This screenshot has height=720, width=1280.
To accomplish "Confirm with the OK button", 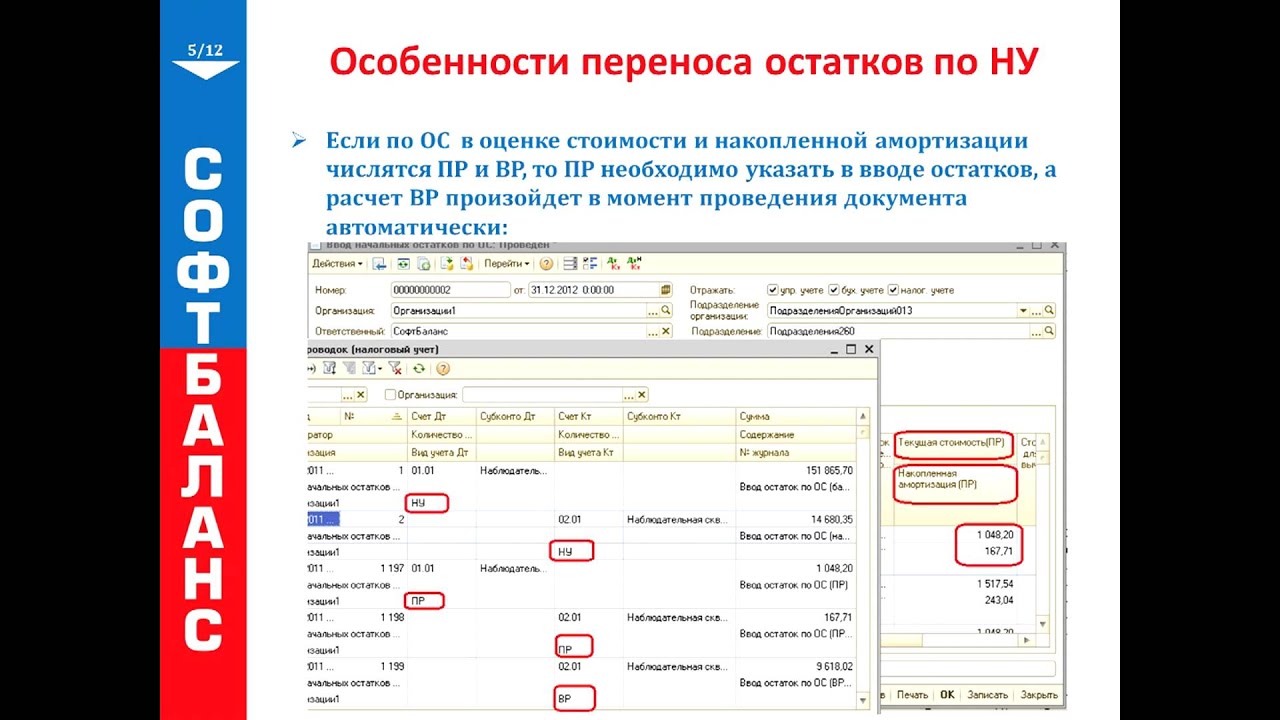I will tap(947, 695).
